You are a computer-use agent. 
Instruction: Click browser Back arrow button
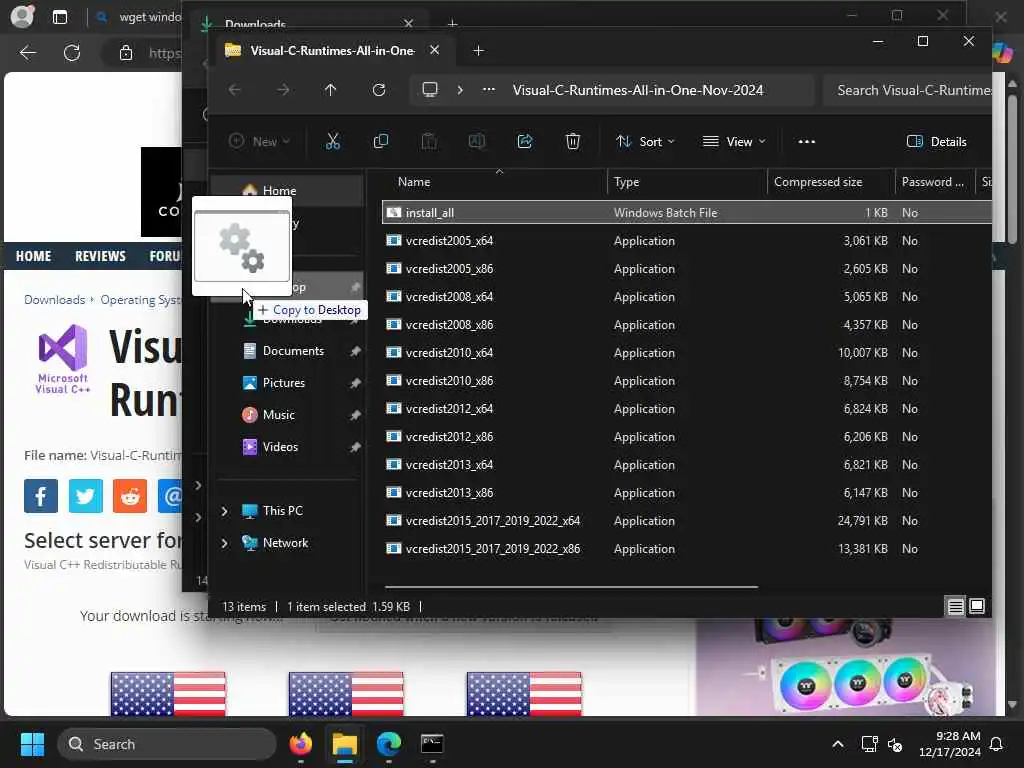click(x=27, y=53)
